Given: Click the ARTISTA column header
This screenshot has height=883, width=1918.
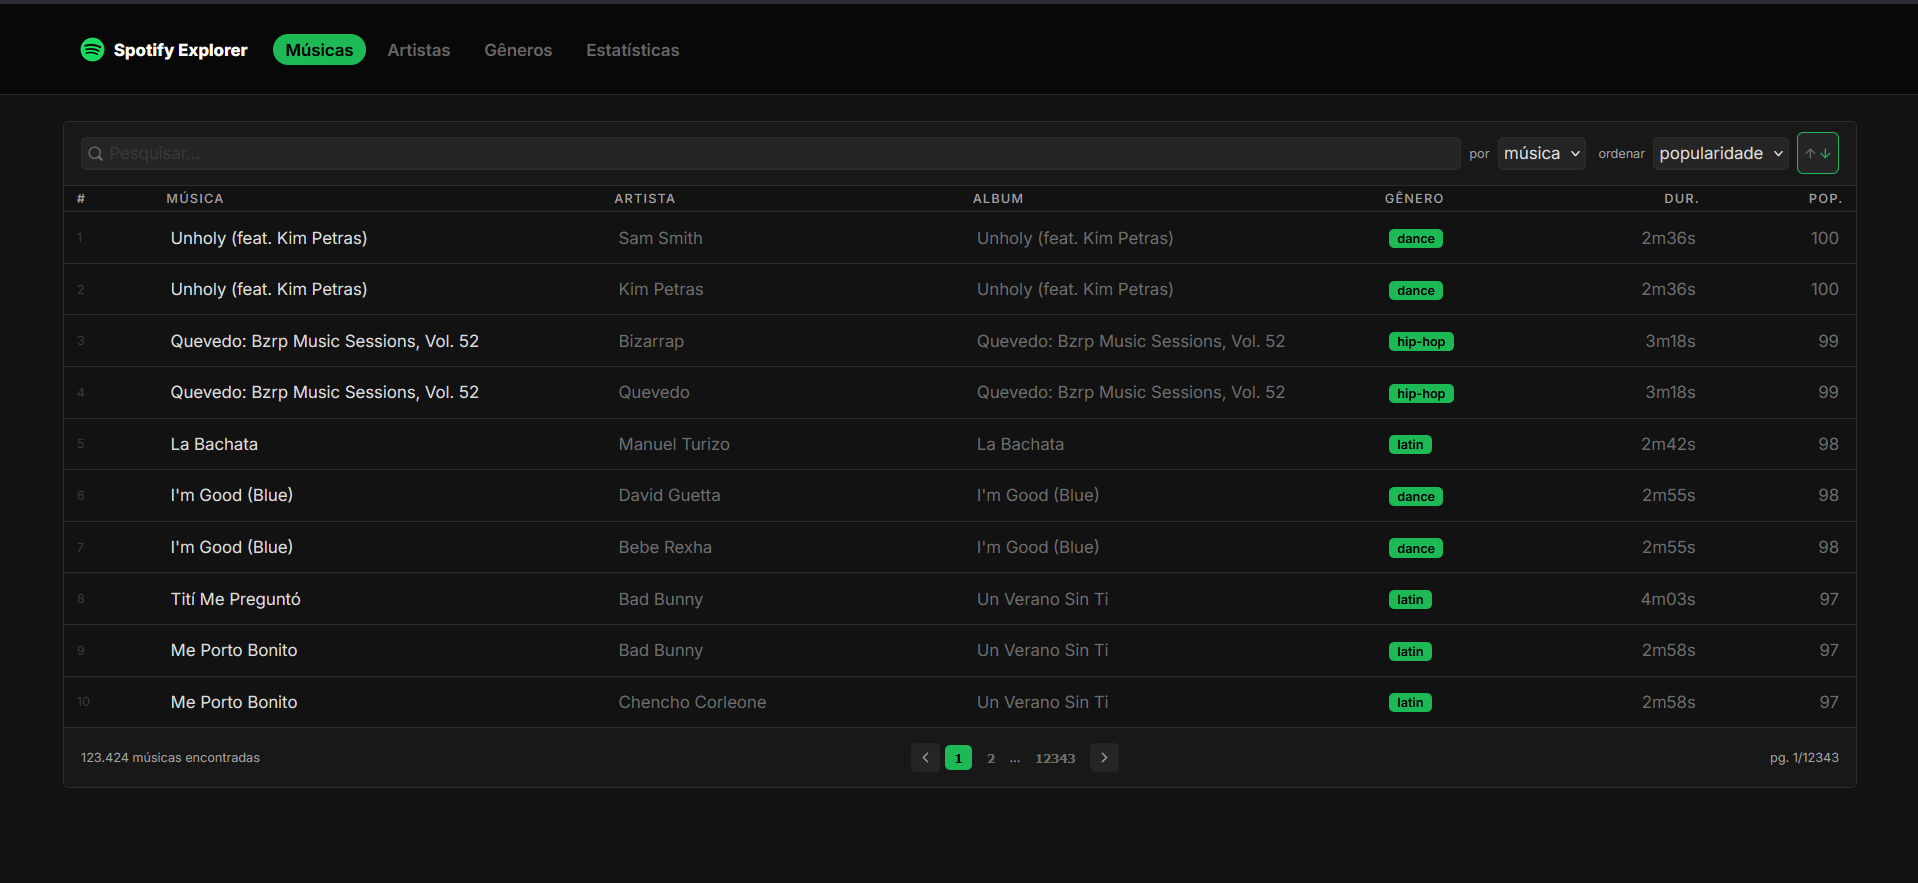Looking at the screenshot, I should pyautogui.click(x=645, y=199).
